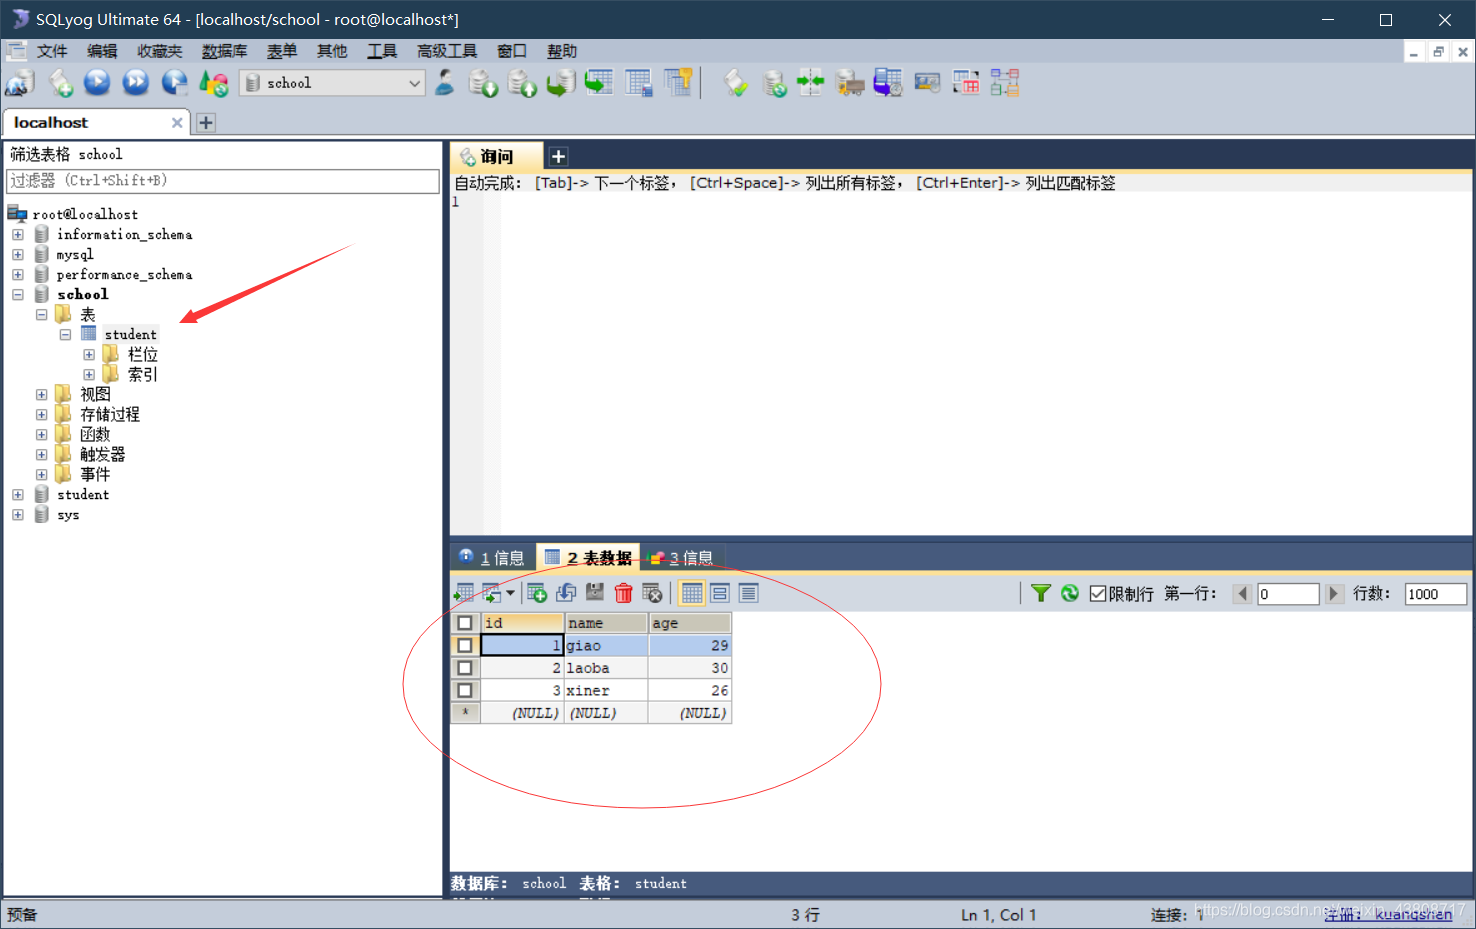Viewport: 1476px width, 929px height.
Task: Click the green arrows schema sync icon
Action: (x=811, y=83)
